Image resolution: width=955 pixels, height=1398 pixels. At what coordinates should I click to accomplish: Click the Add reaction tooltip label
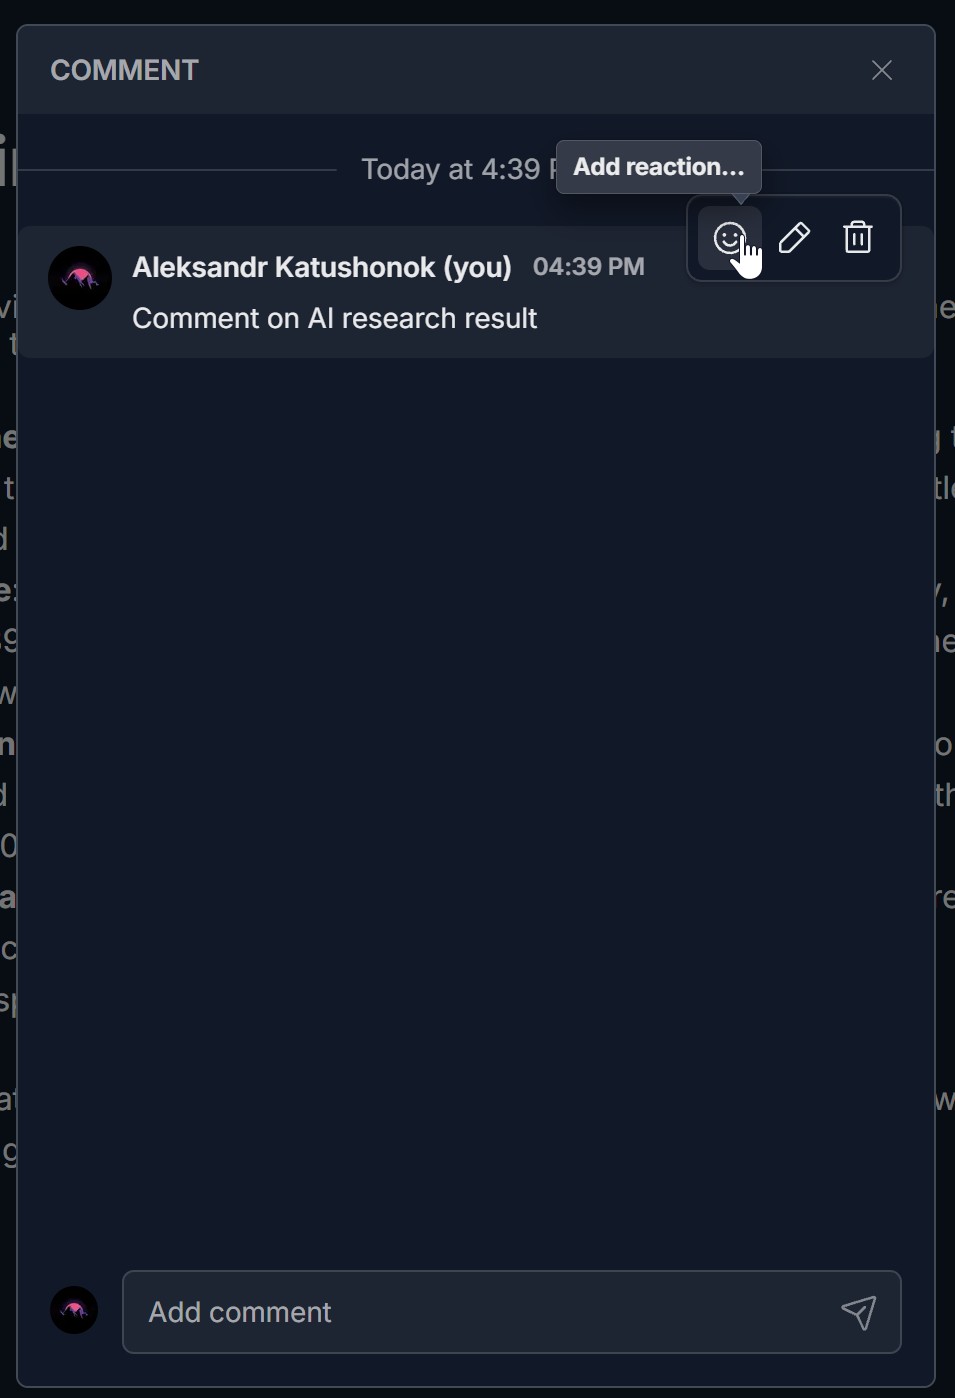tap(659, 167)
